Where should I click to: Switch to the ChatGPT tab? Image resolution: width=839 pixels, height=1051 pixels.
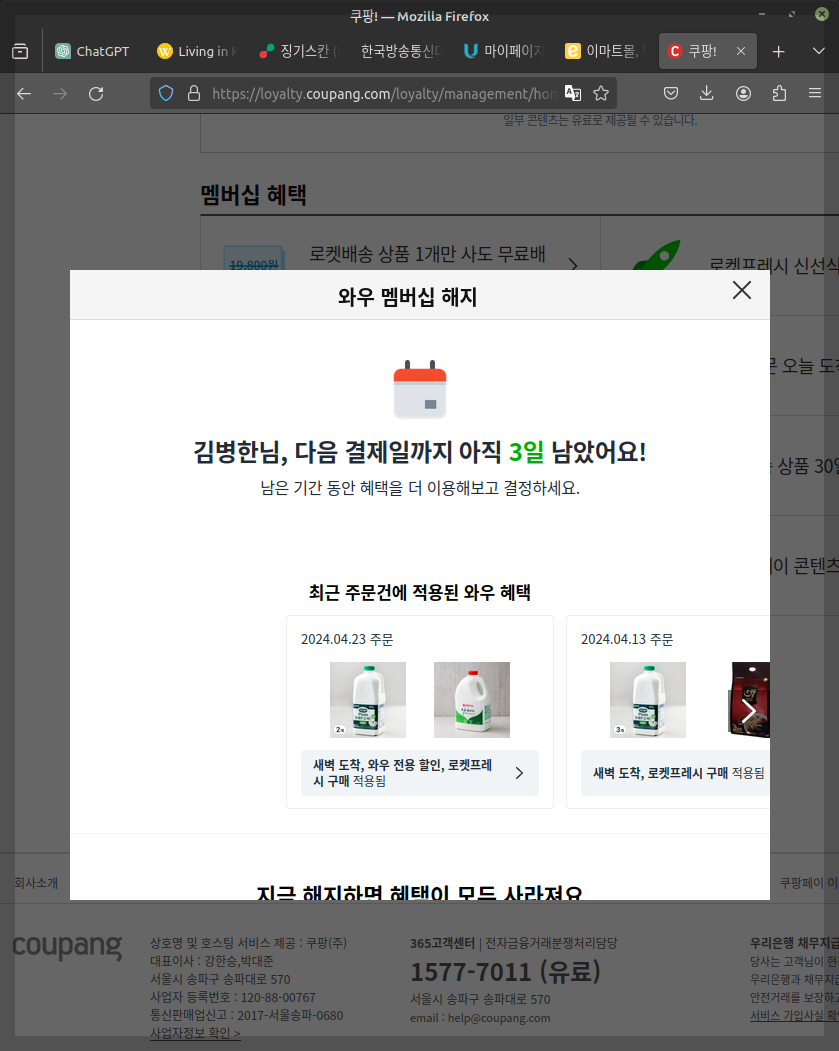point(93,51)
